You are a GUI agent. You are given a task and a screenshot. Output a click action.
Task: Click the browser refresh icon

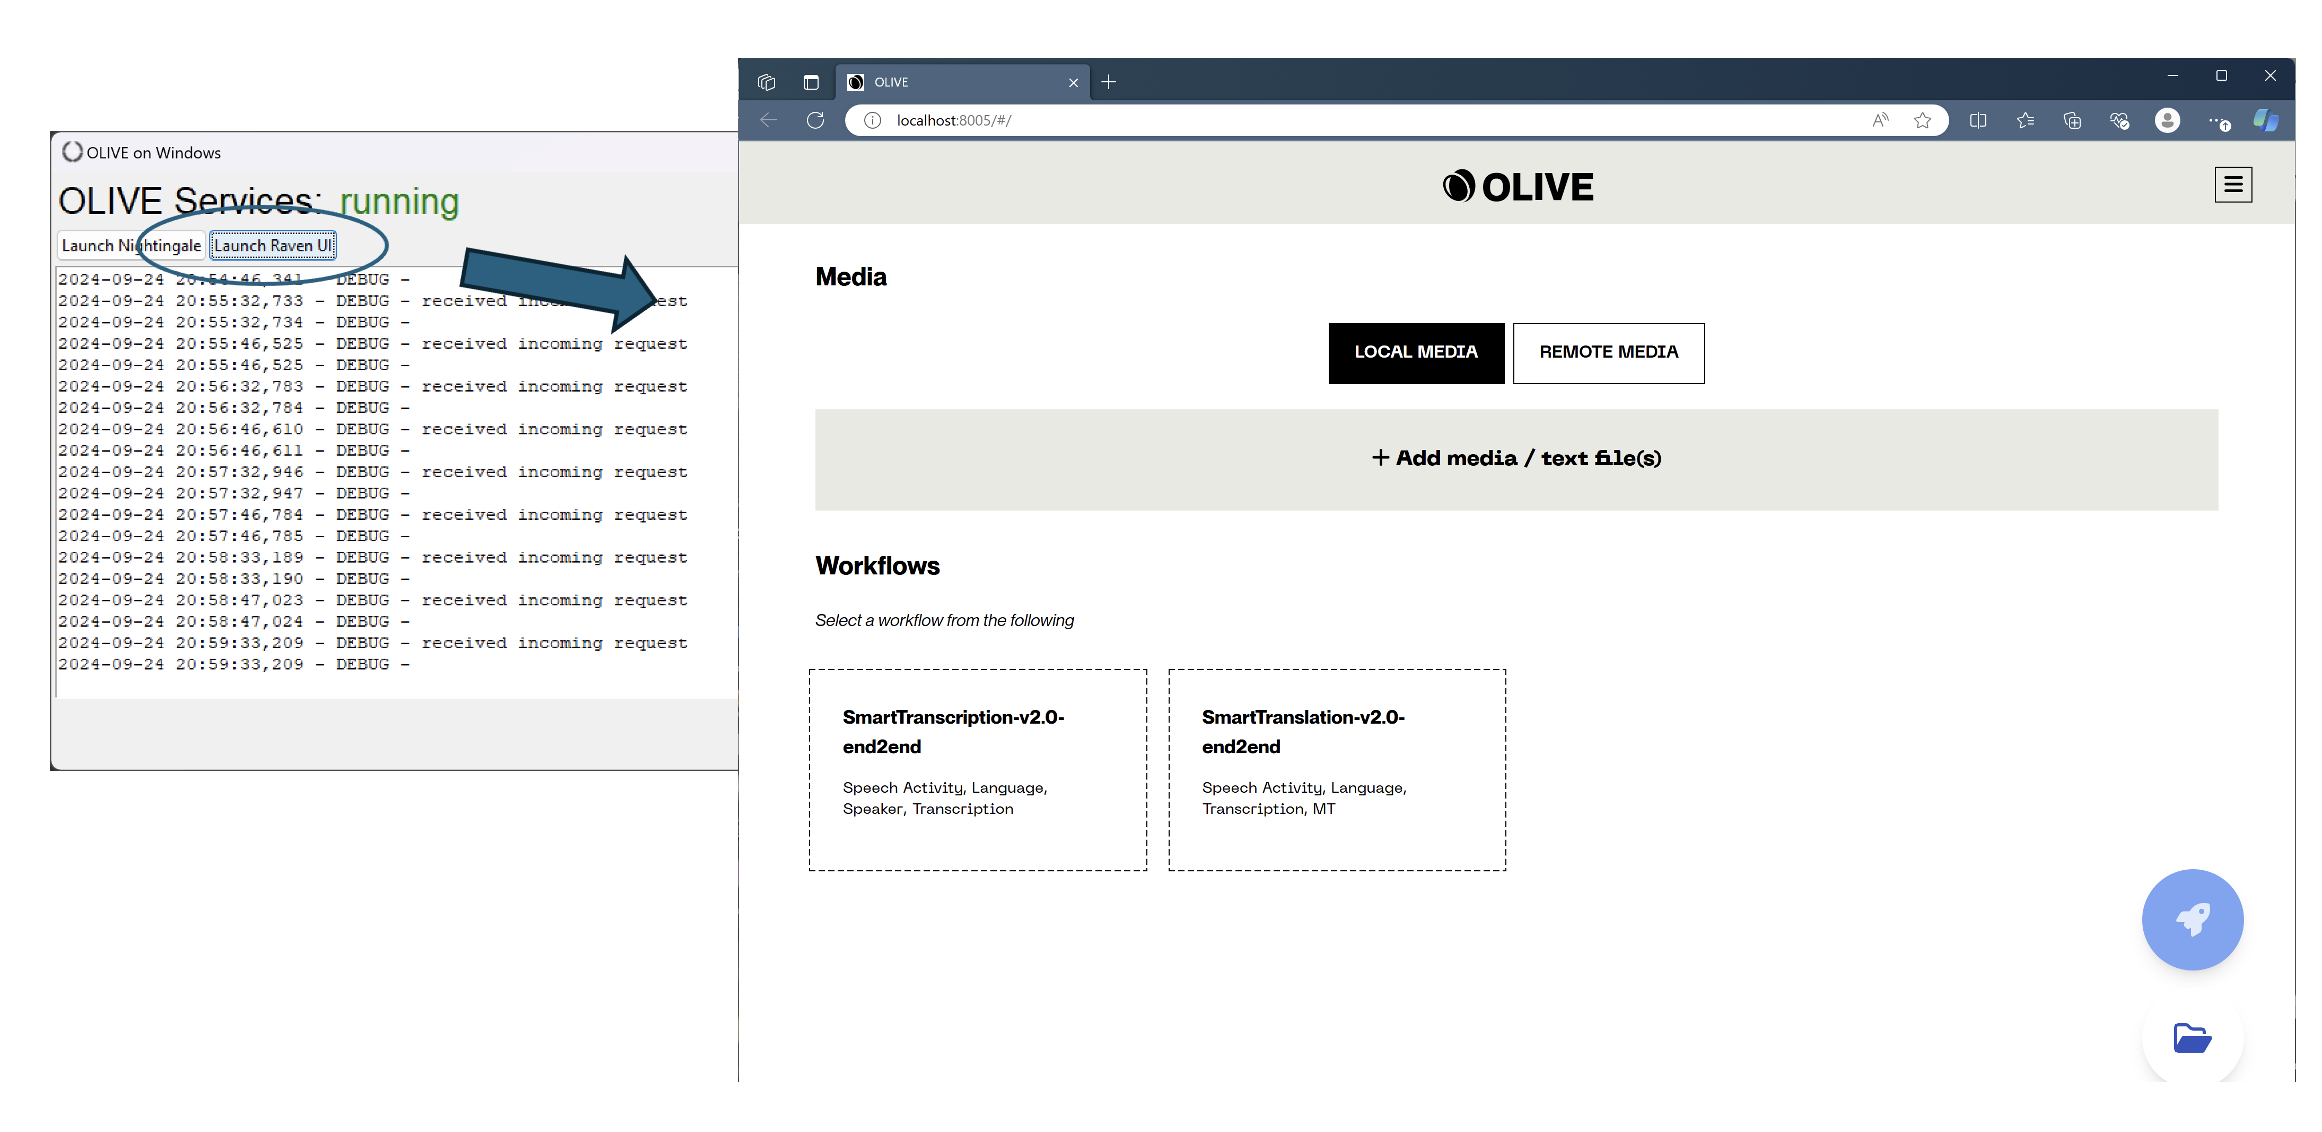pyautogui.click(x=815, y=121)
